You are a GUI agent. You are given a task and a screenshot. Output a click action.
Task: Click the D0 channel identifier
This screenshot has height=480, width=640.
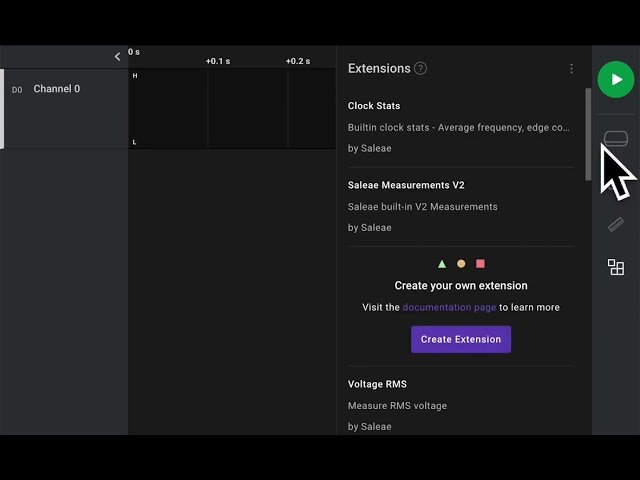pos(17,90)
